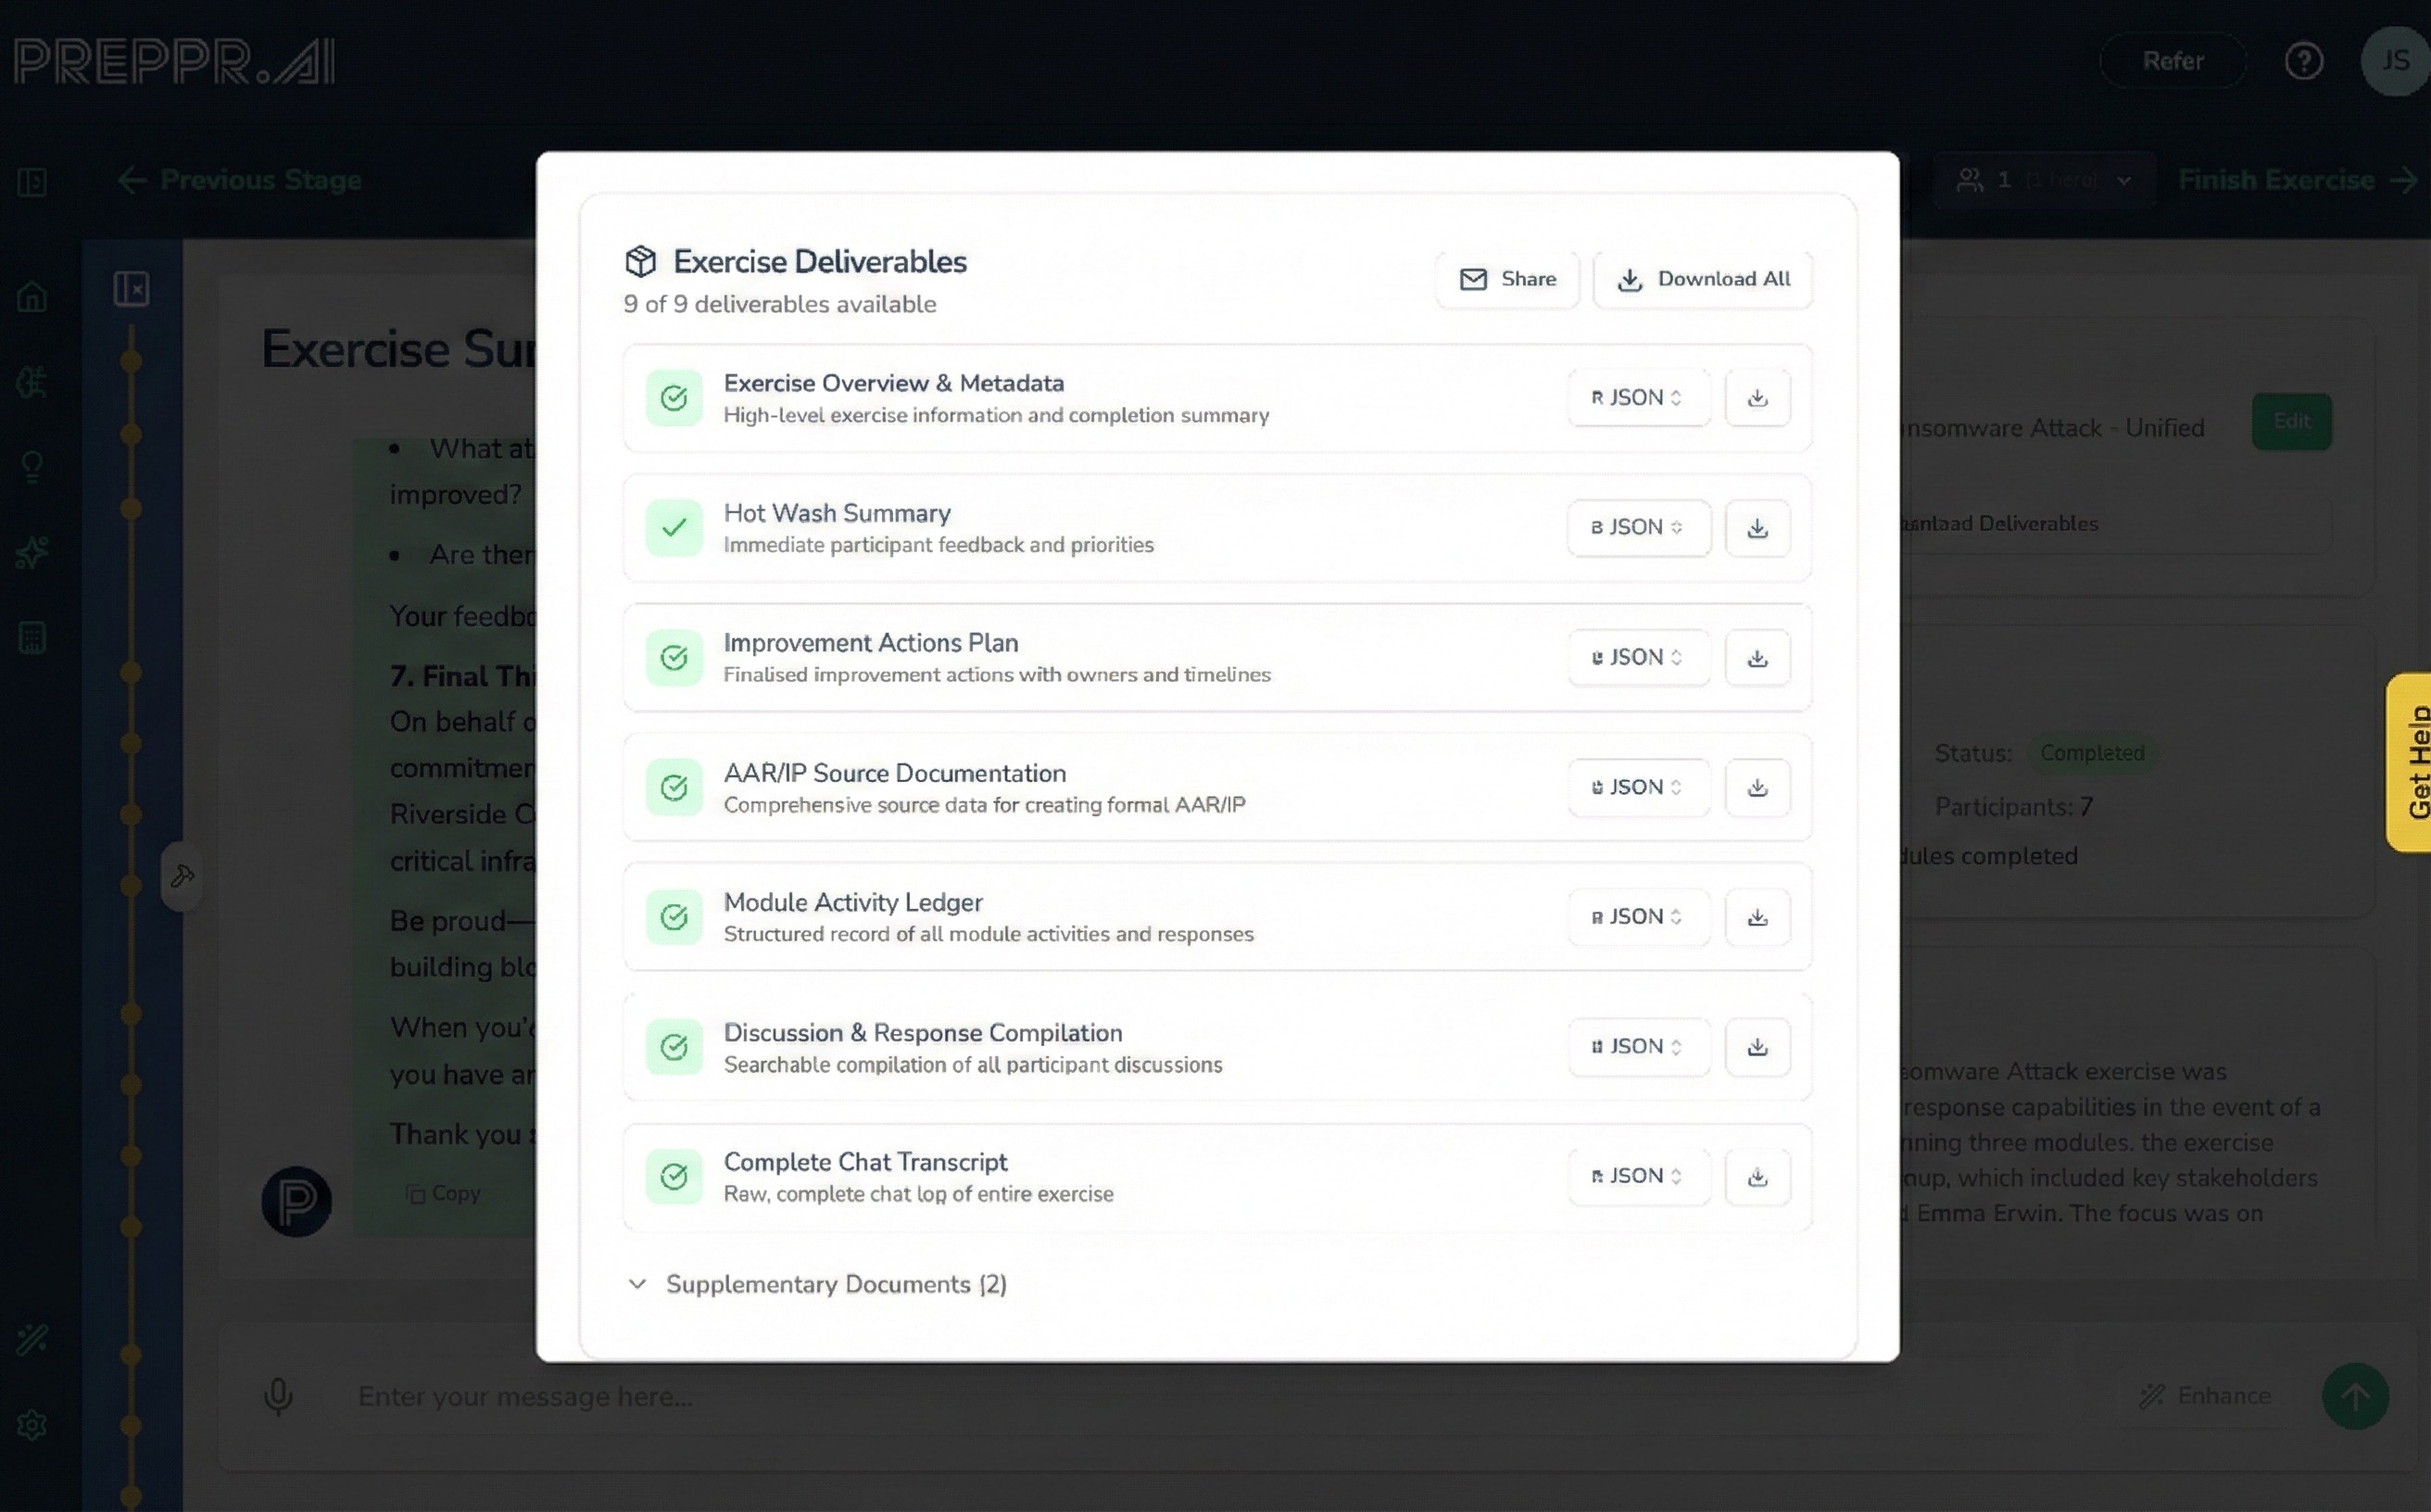Download the Module Activity Ledger file

click(1757, 917)
